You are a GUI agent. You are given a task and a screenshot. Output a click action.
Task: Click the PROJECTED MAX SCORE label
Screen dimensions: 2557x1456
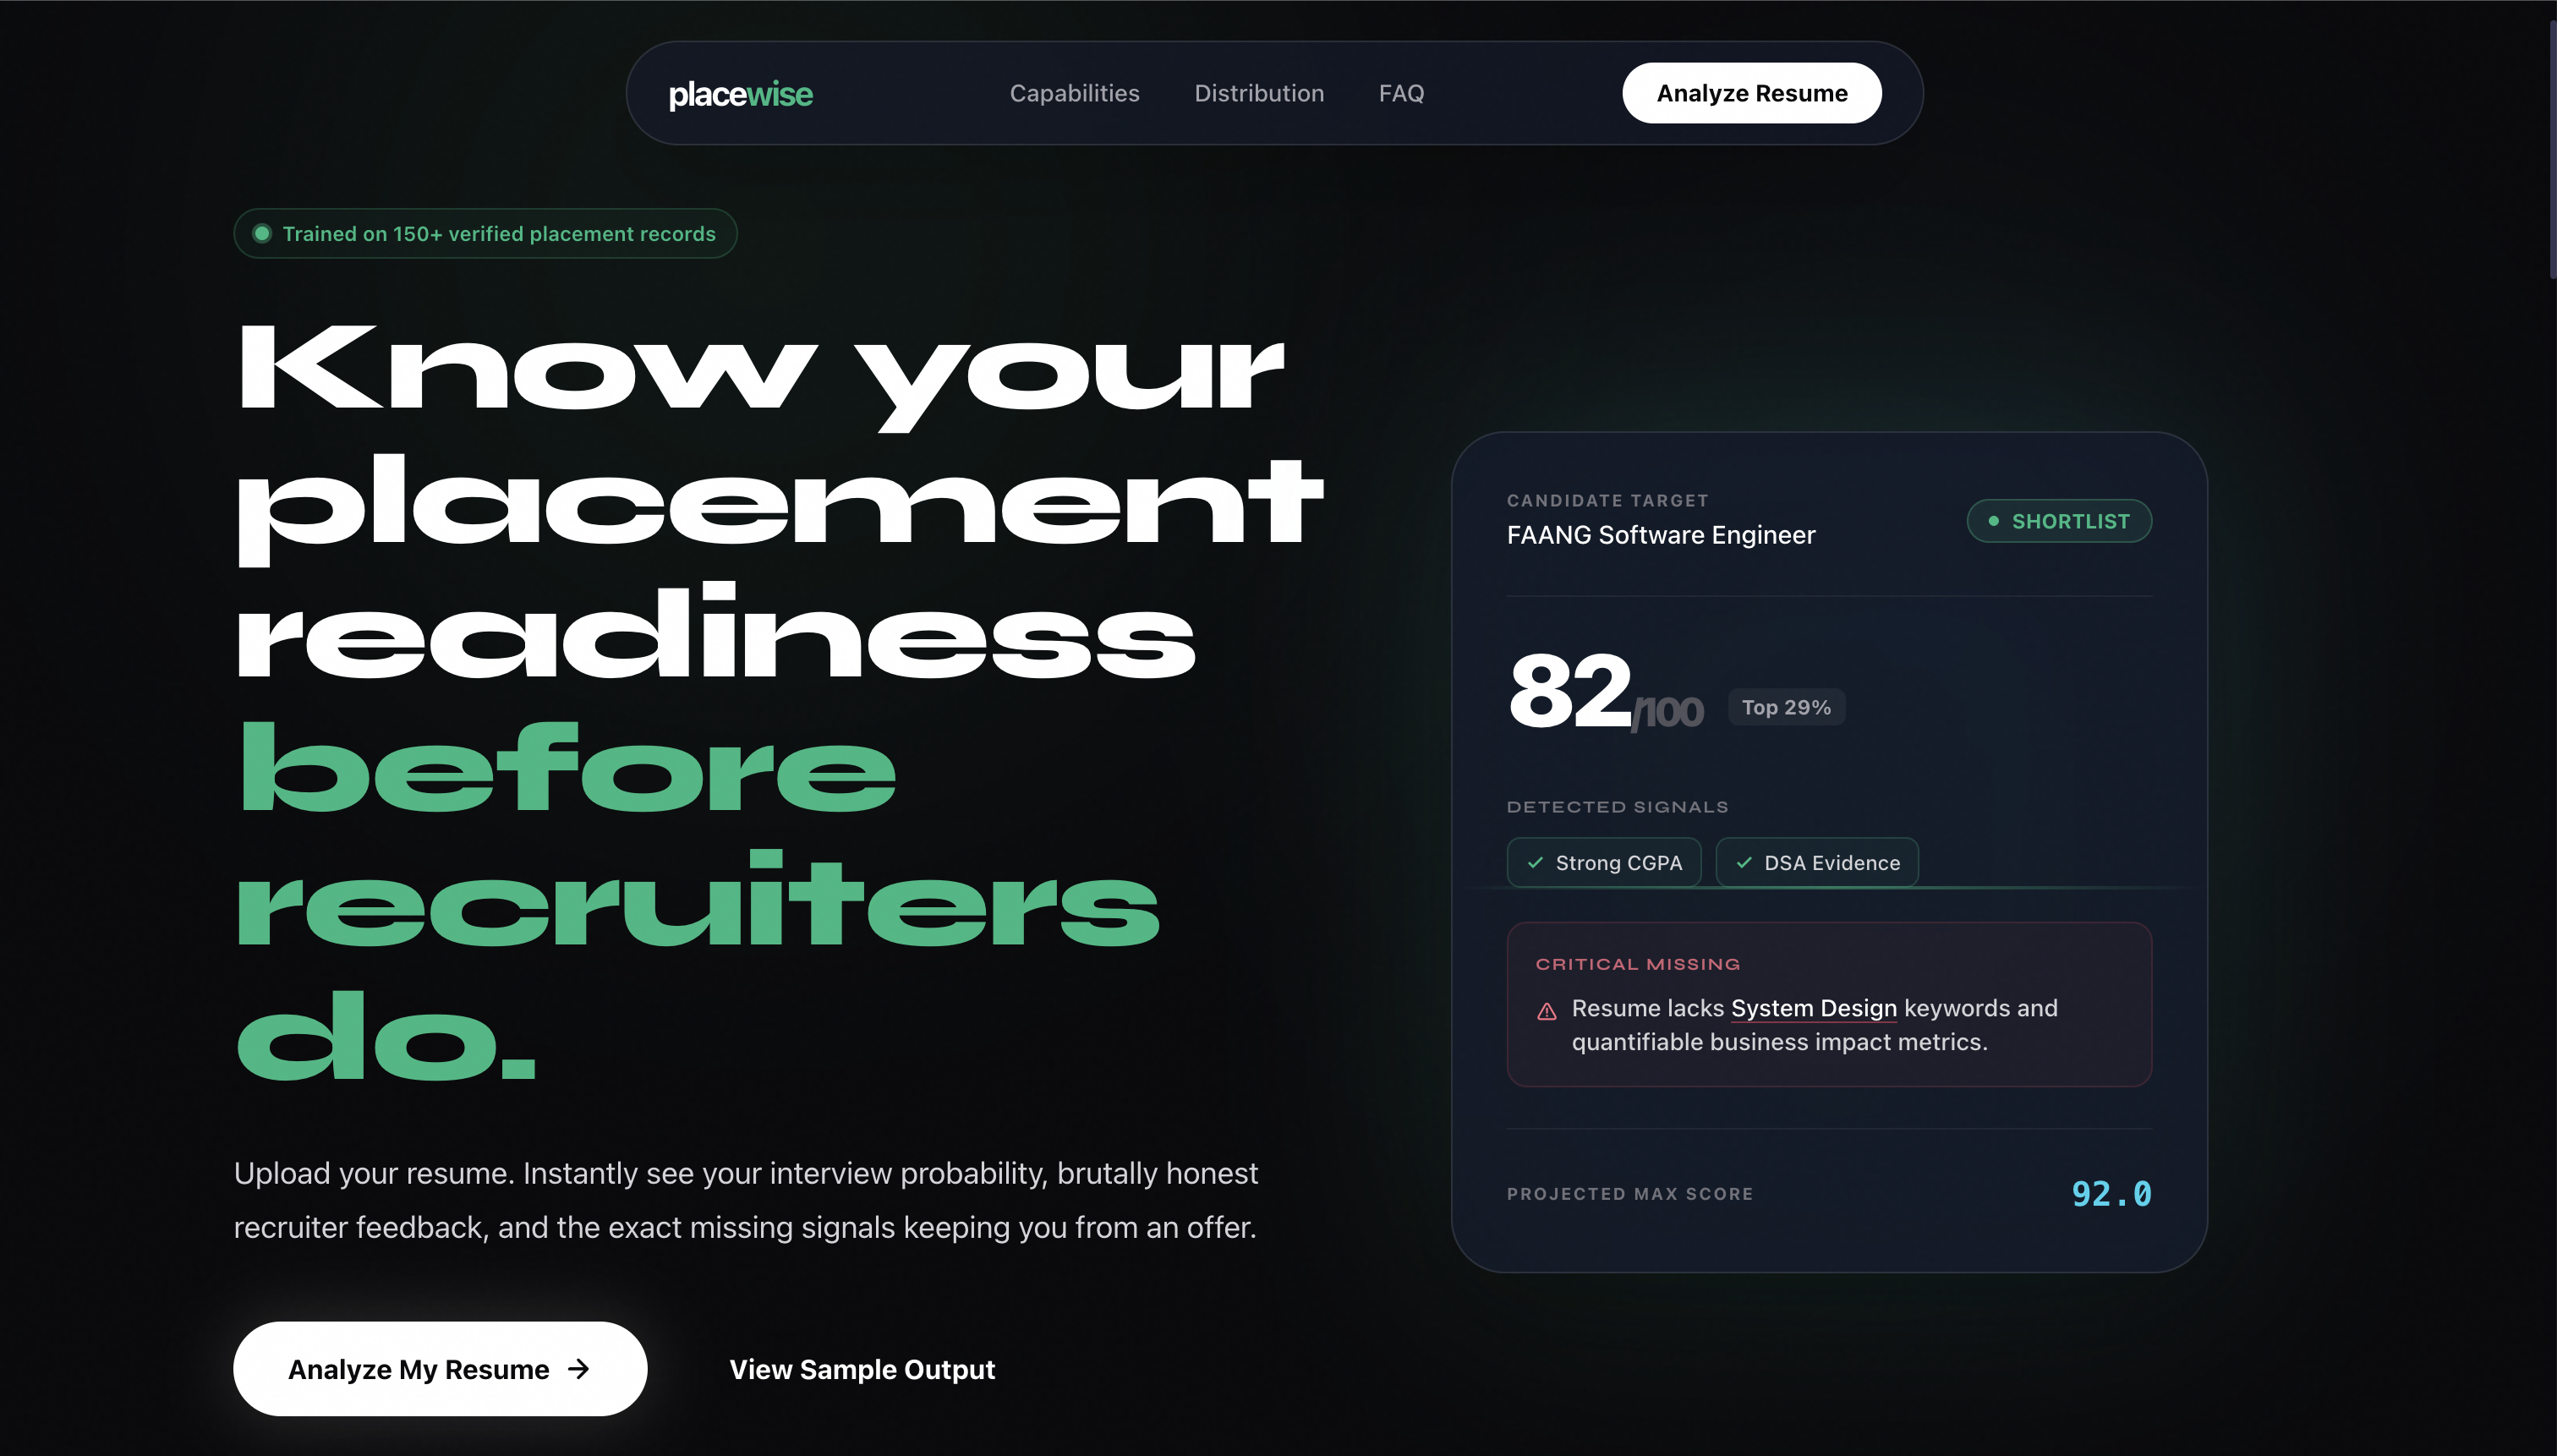(1630, 1194)
